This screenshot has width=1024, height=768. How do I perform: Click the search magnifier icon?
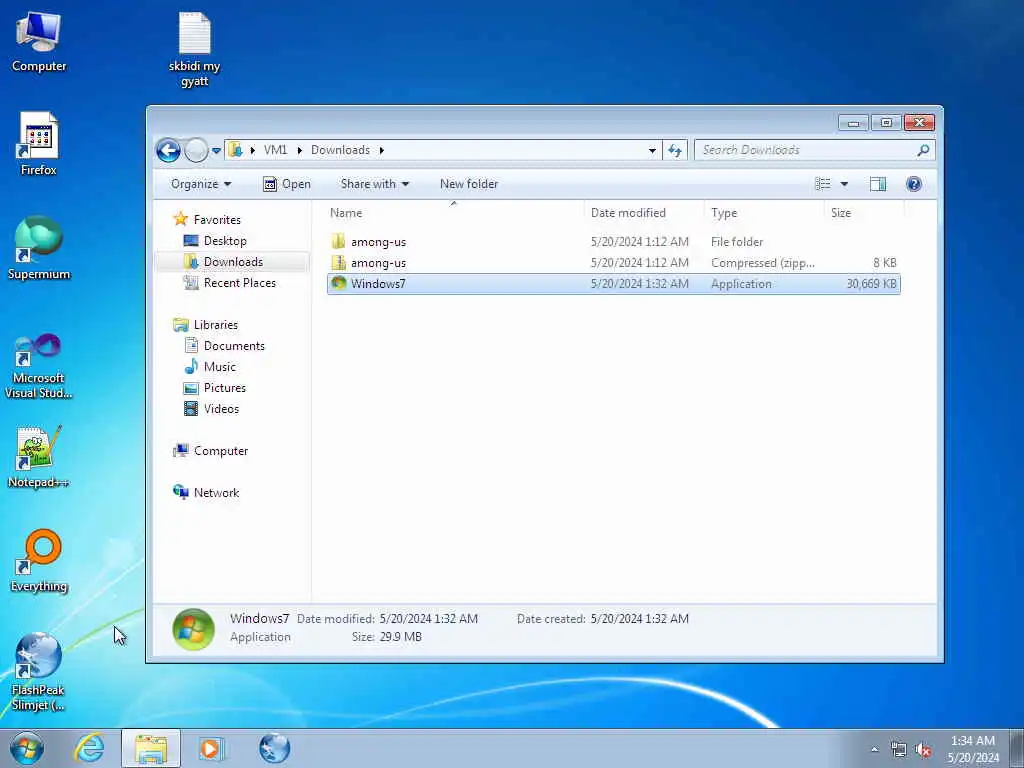pos(923,150)
